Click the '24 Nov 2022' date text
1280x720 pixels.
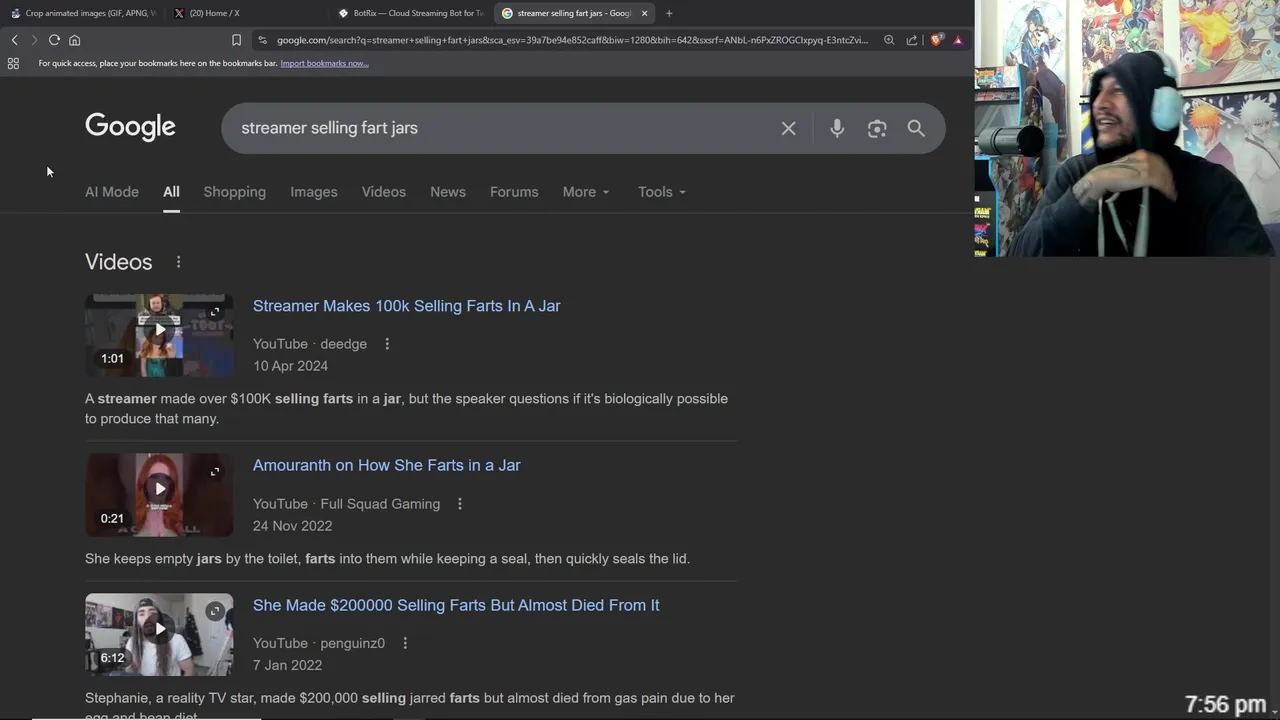coord(292,526)
